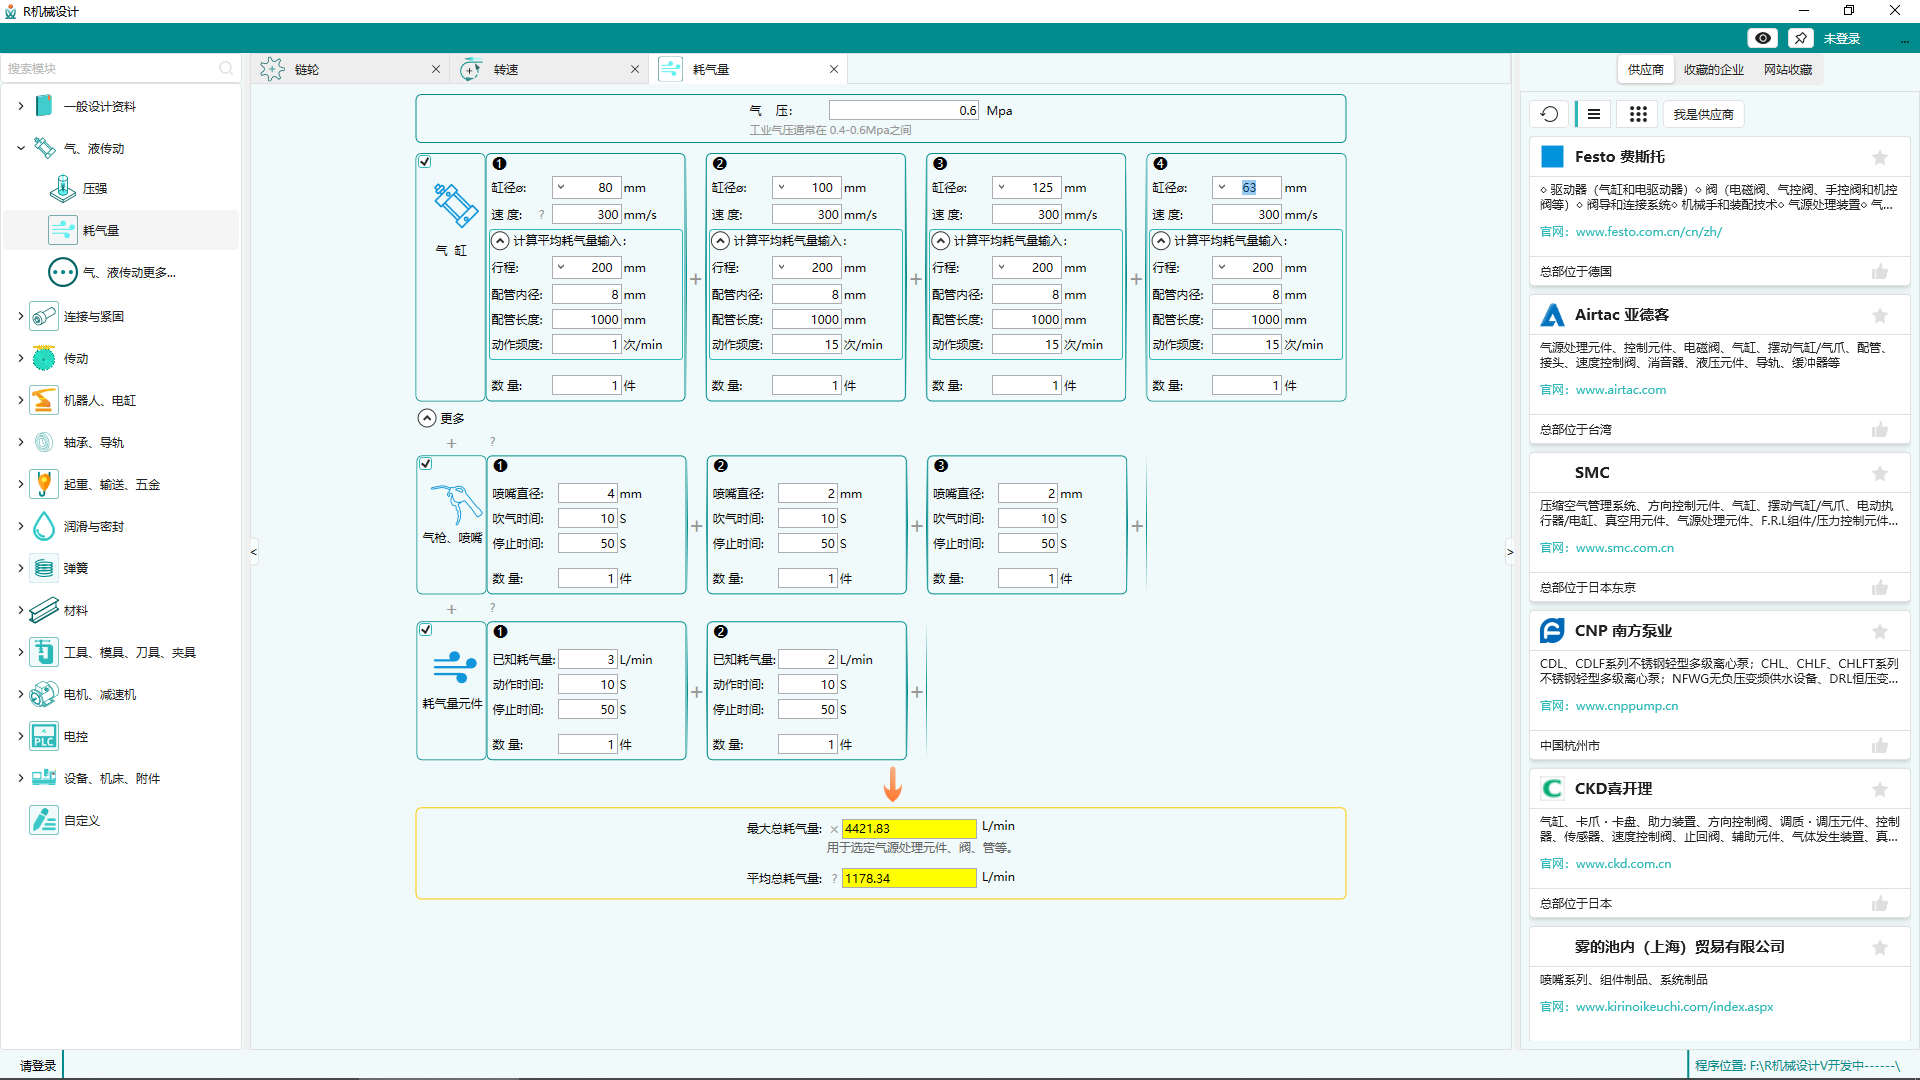Click the pin icon beside 未登录

click(x=1800, y=38)
